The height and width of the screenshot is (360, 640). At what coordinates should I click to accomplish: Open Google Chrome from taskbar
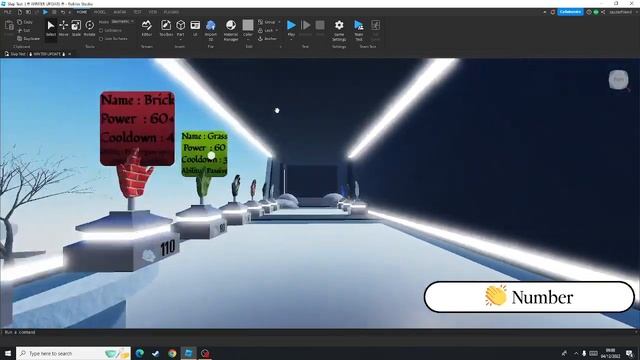coord(172,353)
